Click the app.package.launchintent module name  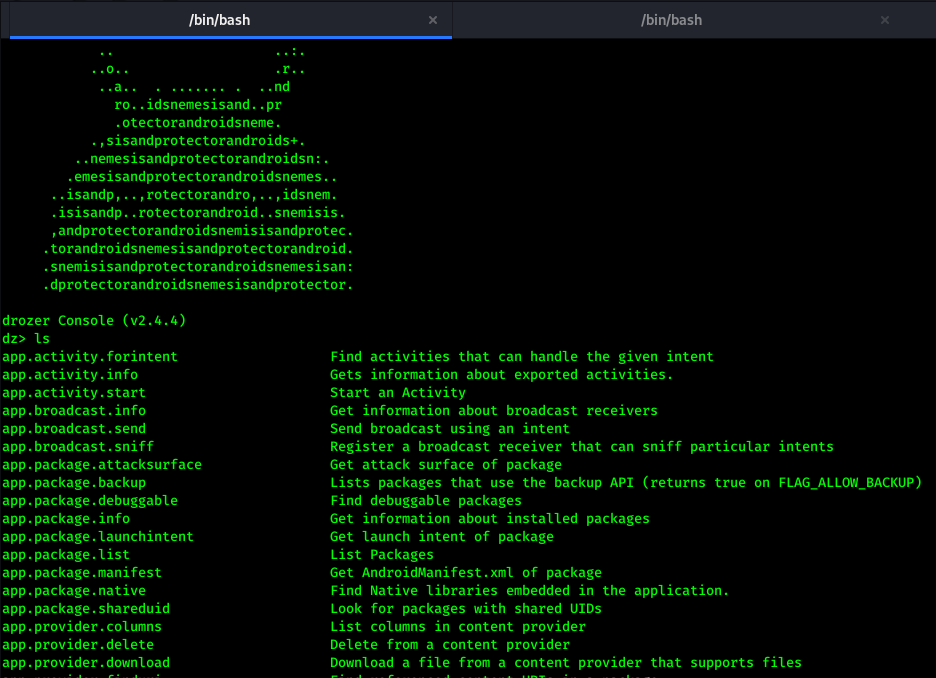(98, 537)
